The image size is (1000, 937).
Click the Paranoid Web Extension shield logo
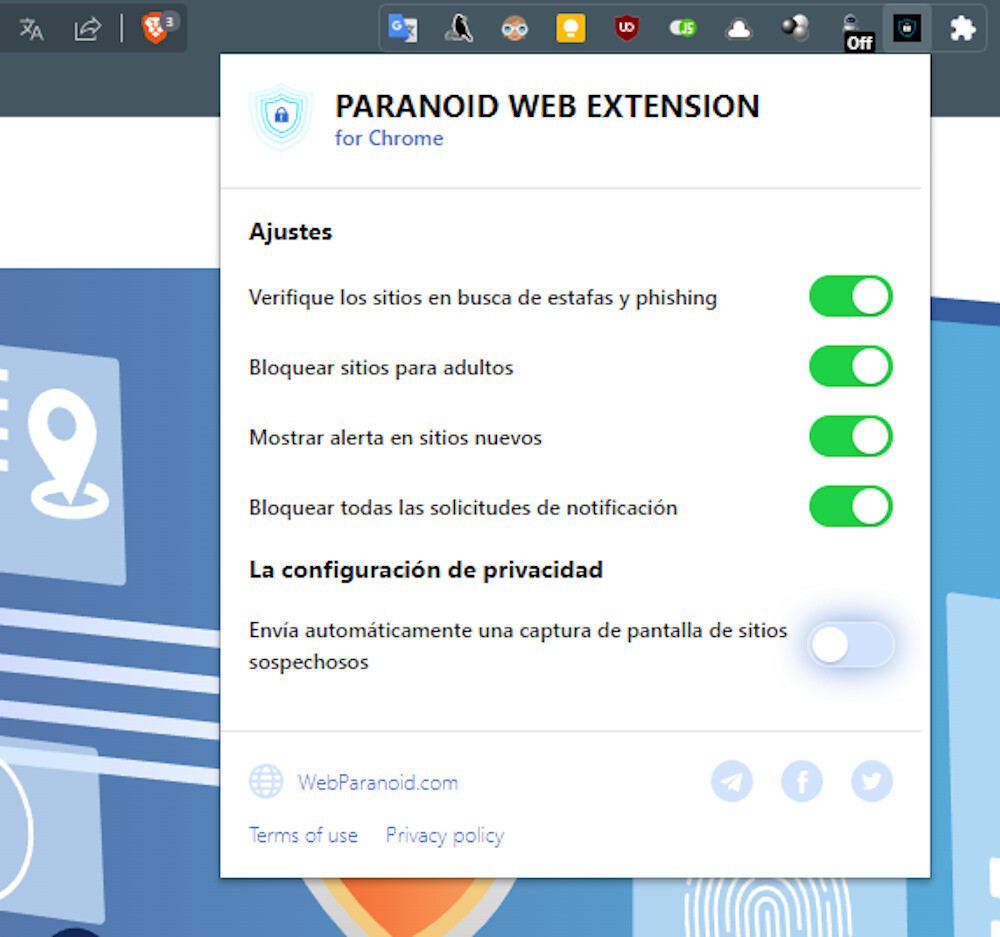click(281, 115)
